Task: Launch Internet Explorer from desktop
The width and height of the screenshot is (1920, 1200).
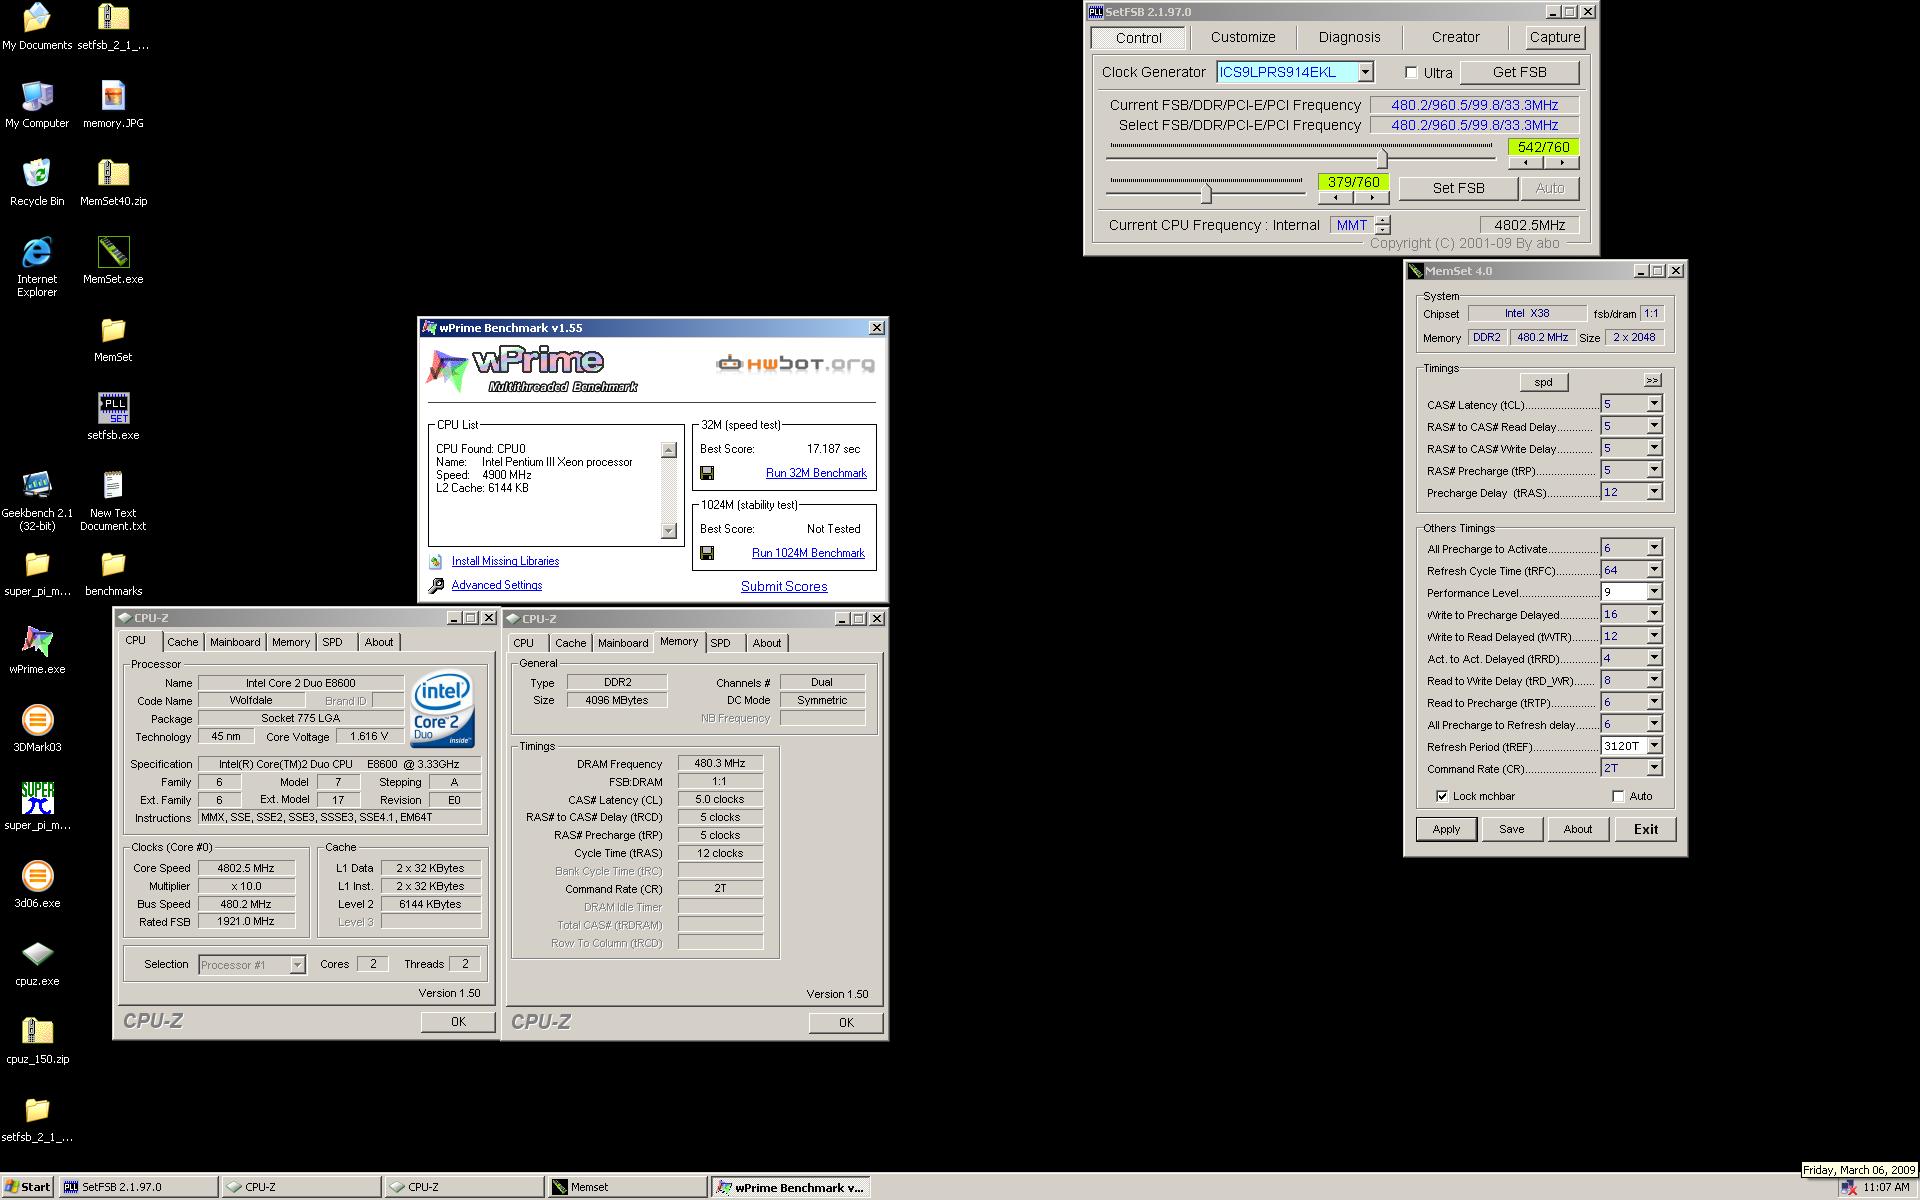Action: pyautogui.click(x=36, y=267)
